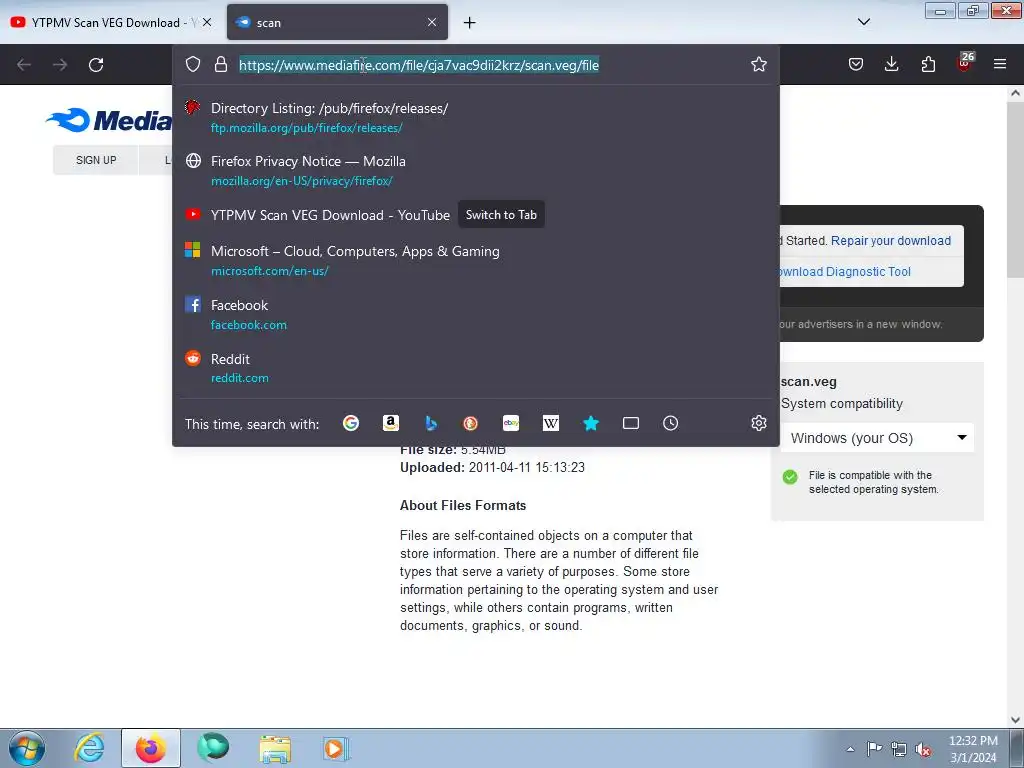Go back one page
Image resolution: width=1024 pixels, height=768 pixels.
(x=24, y=65)
